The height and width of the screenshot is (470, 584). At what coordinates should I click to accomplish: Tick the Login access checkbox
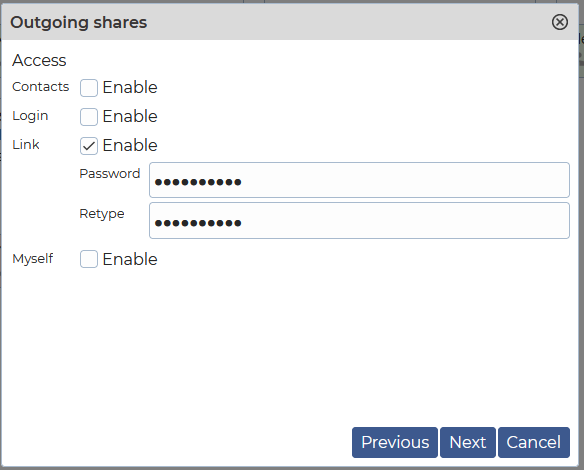(89, 117)
